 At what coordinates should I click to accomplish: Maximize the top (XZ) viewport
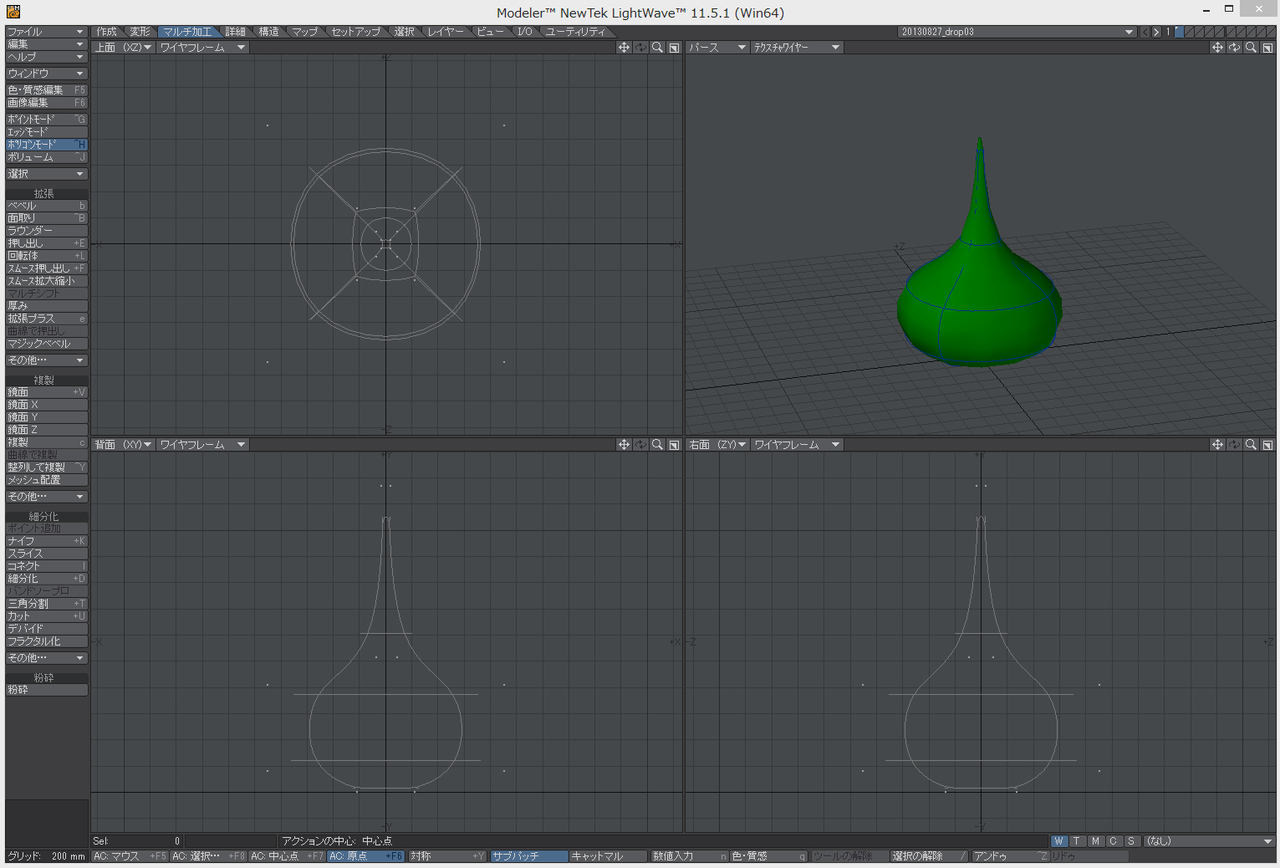click(x=674, y=48)
